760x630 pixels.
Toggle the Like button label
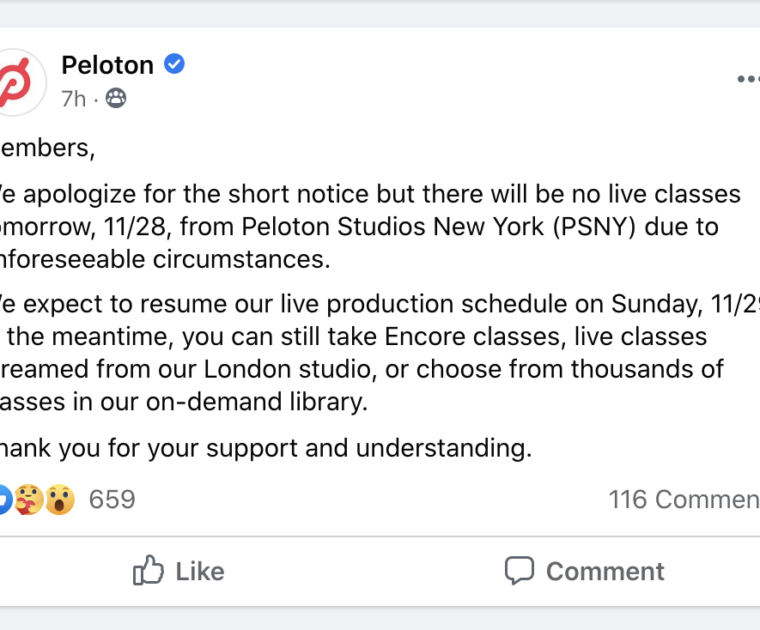coord(200,571)
